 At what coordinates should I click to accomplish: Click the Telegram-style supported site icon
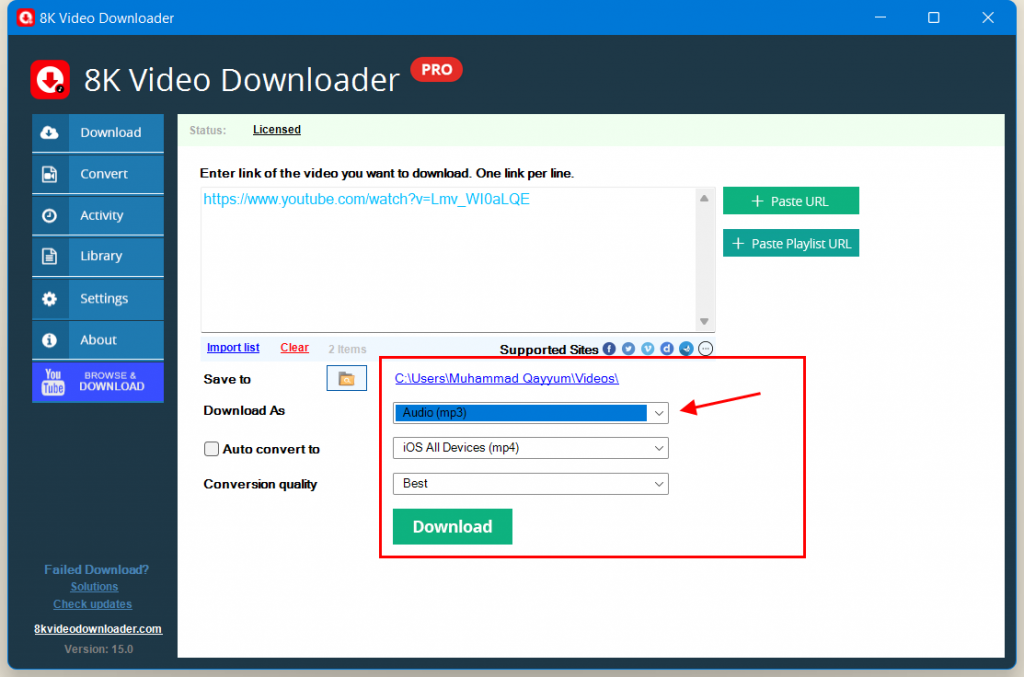686,349
